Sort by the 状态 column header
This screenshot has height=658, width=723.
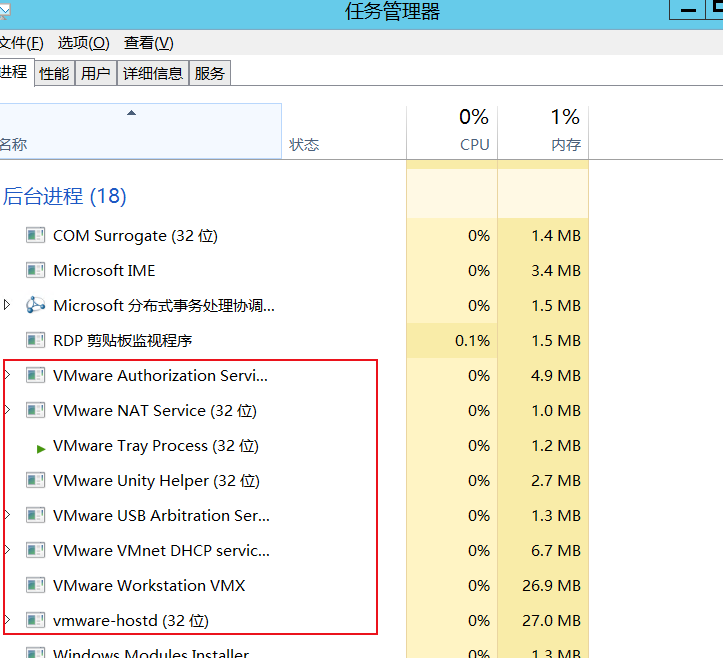click(x=344, y=133)
